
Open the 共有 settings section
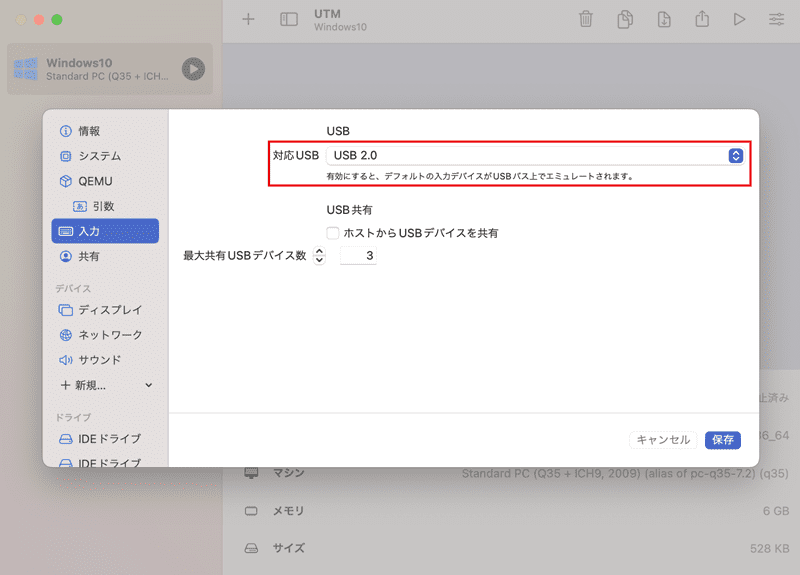[x=105, y=256]
